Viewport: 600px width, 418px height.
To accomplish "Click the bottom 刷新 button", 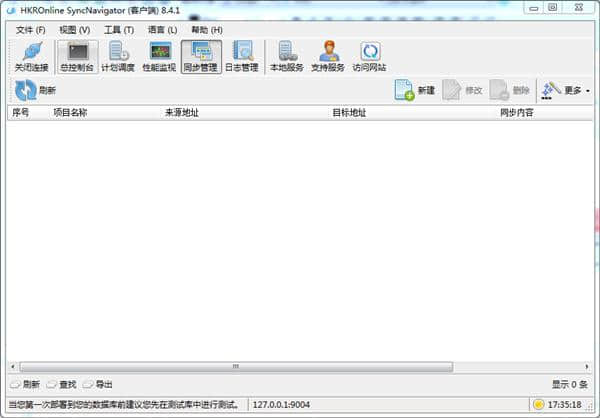I will (25, 384).
